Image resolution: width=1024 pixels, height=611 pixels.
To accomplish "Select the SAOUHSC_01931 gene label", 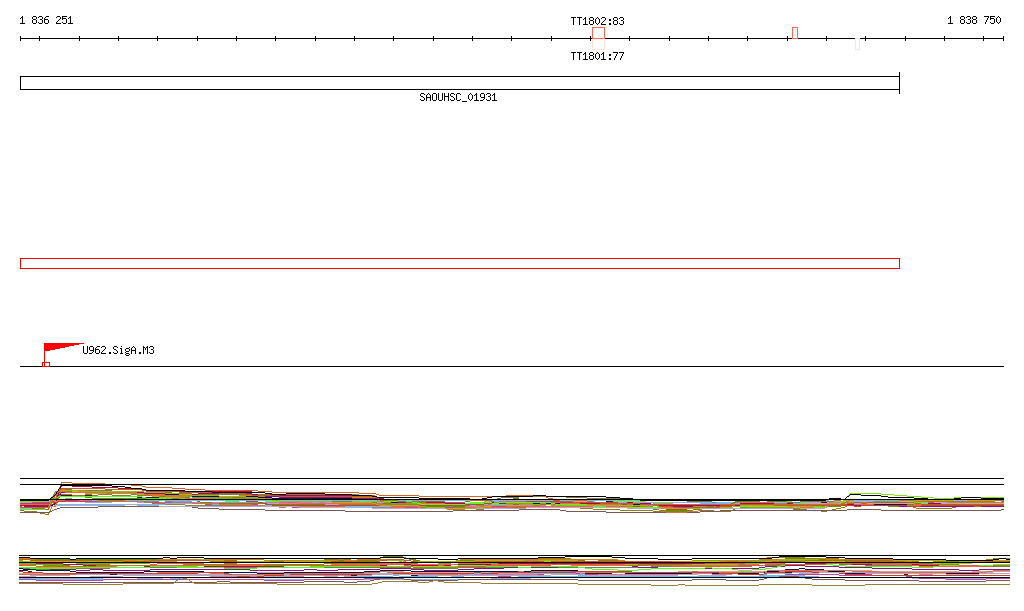I will coord(458,97).
